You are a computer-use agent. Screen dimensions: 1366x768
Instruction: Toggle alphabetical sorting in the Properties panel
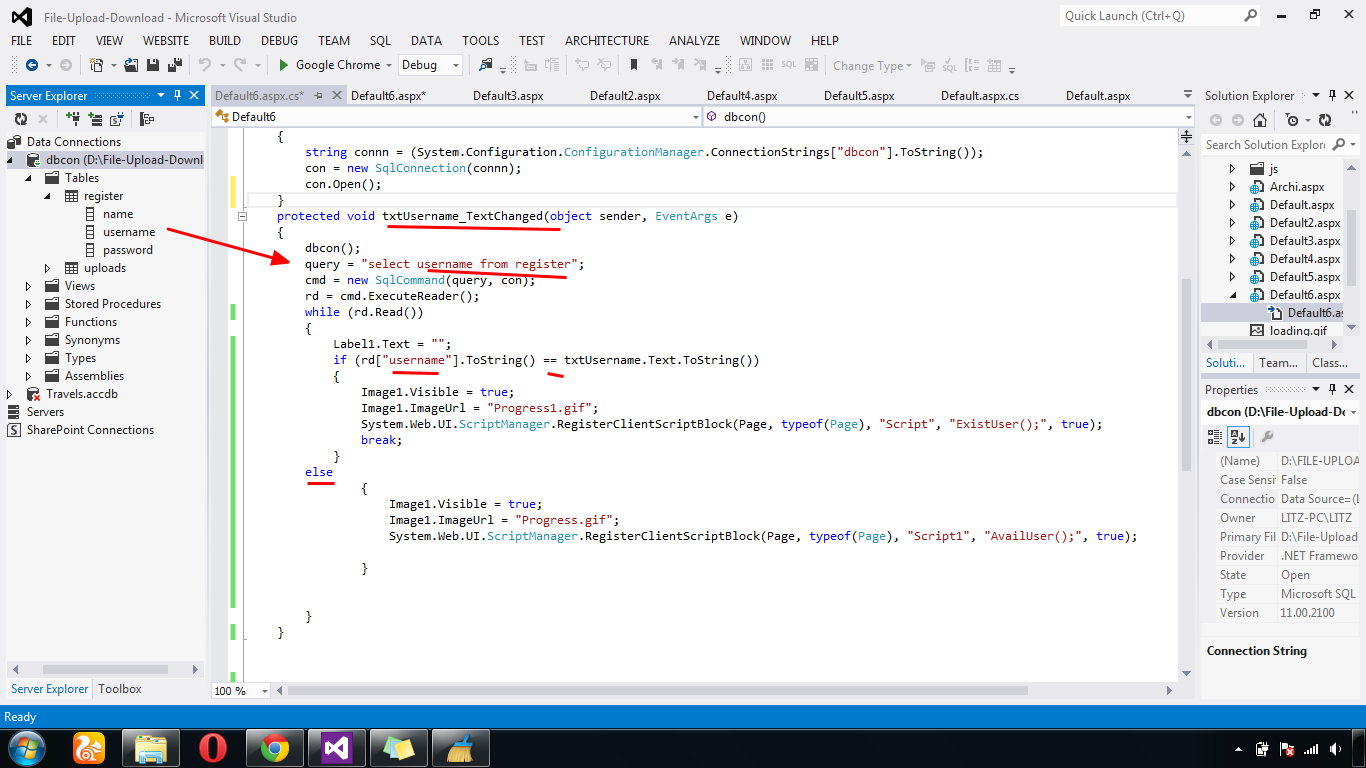pyautogui.click(x=1238, y=436)
